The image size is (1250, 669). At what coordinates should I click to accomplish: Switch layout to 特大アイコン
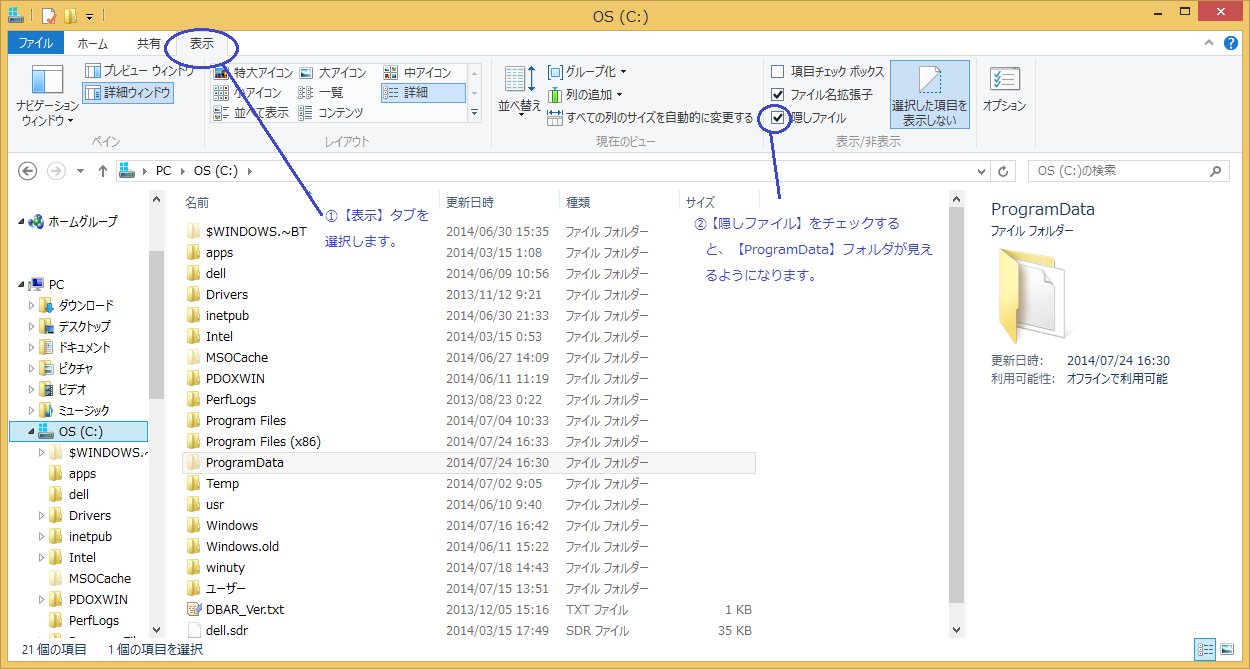point(255,73)
